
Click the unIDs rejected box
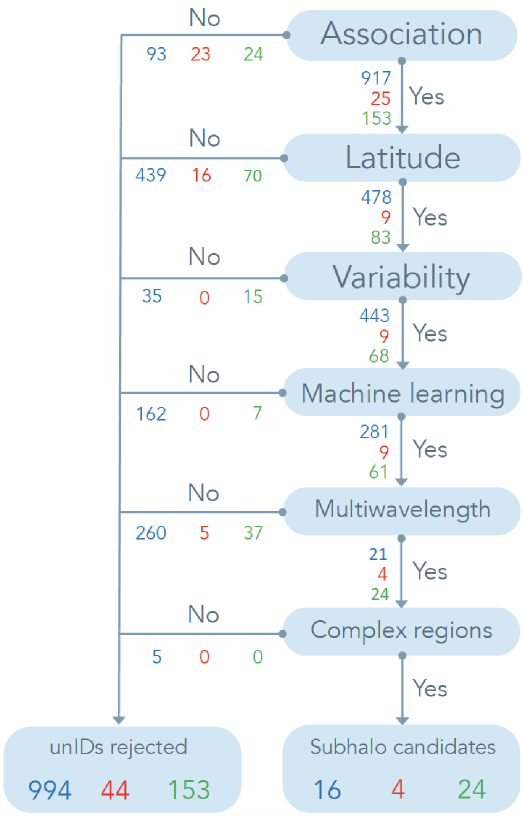pos(122,769)
